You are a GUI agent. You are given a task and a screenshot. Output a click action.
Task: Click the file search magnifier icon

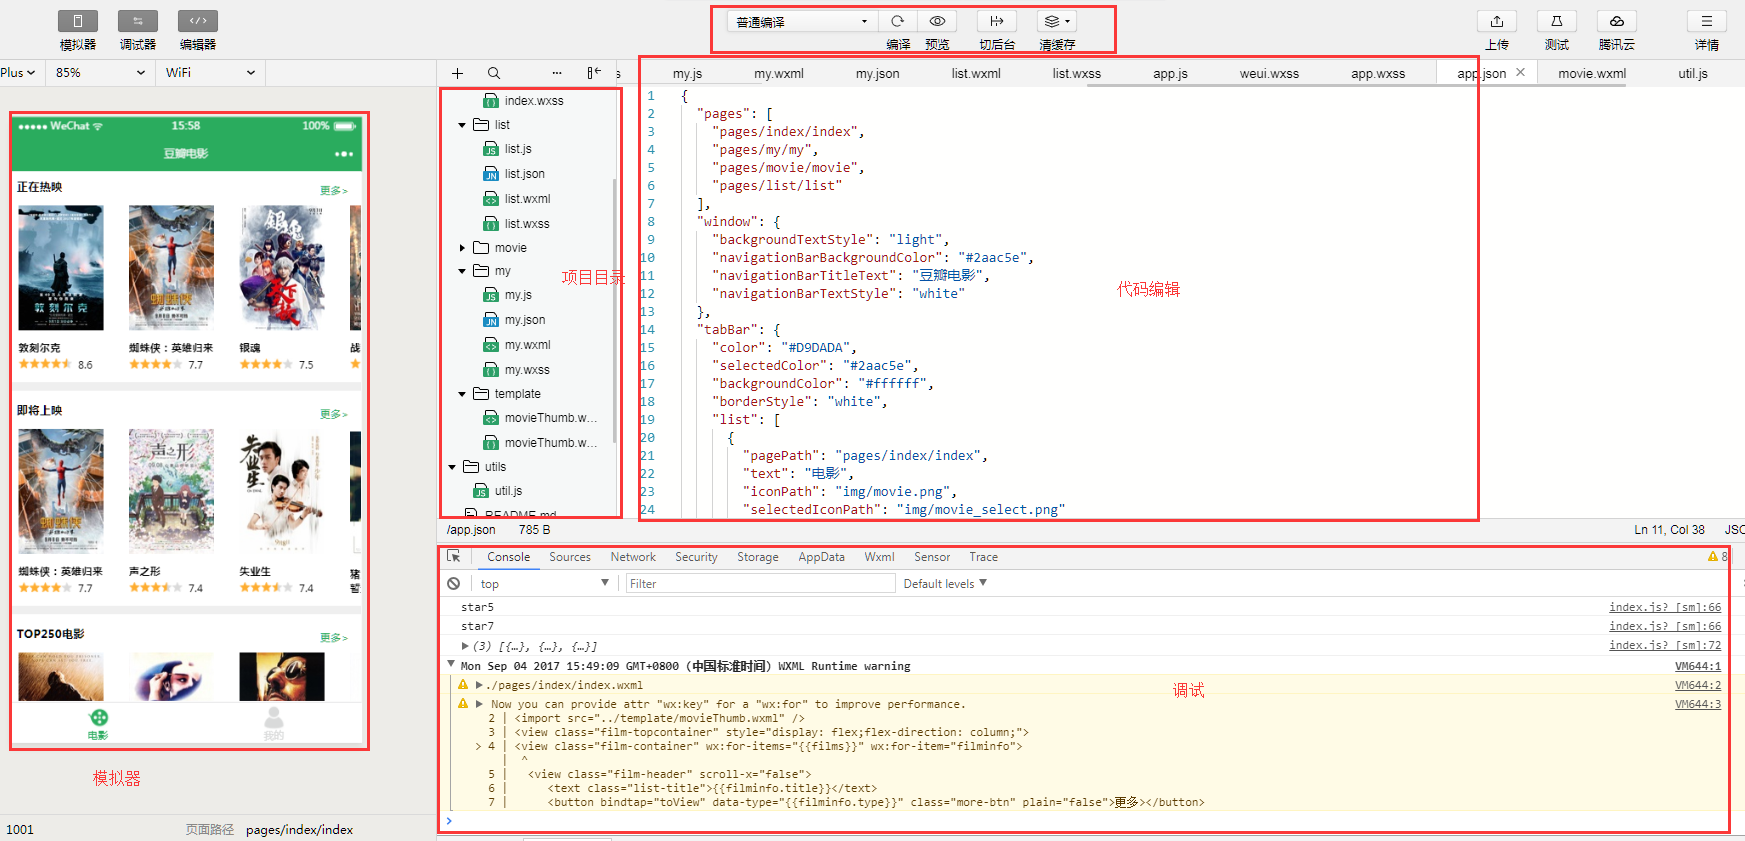[x=494, y=73]
